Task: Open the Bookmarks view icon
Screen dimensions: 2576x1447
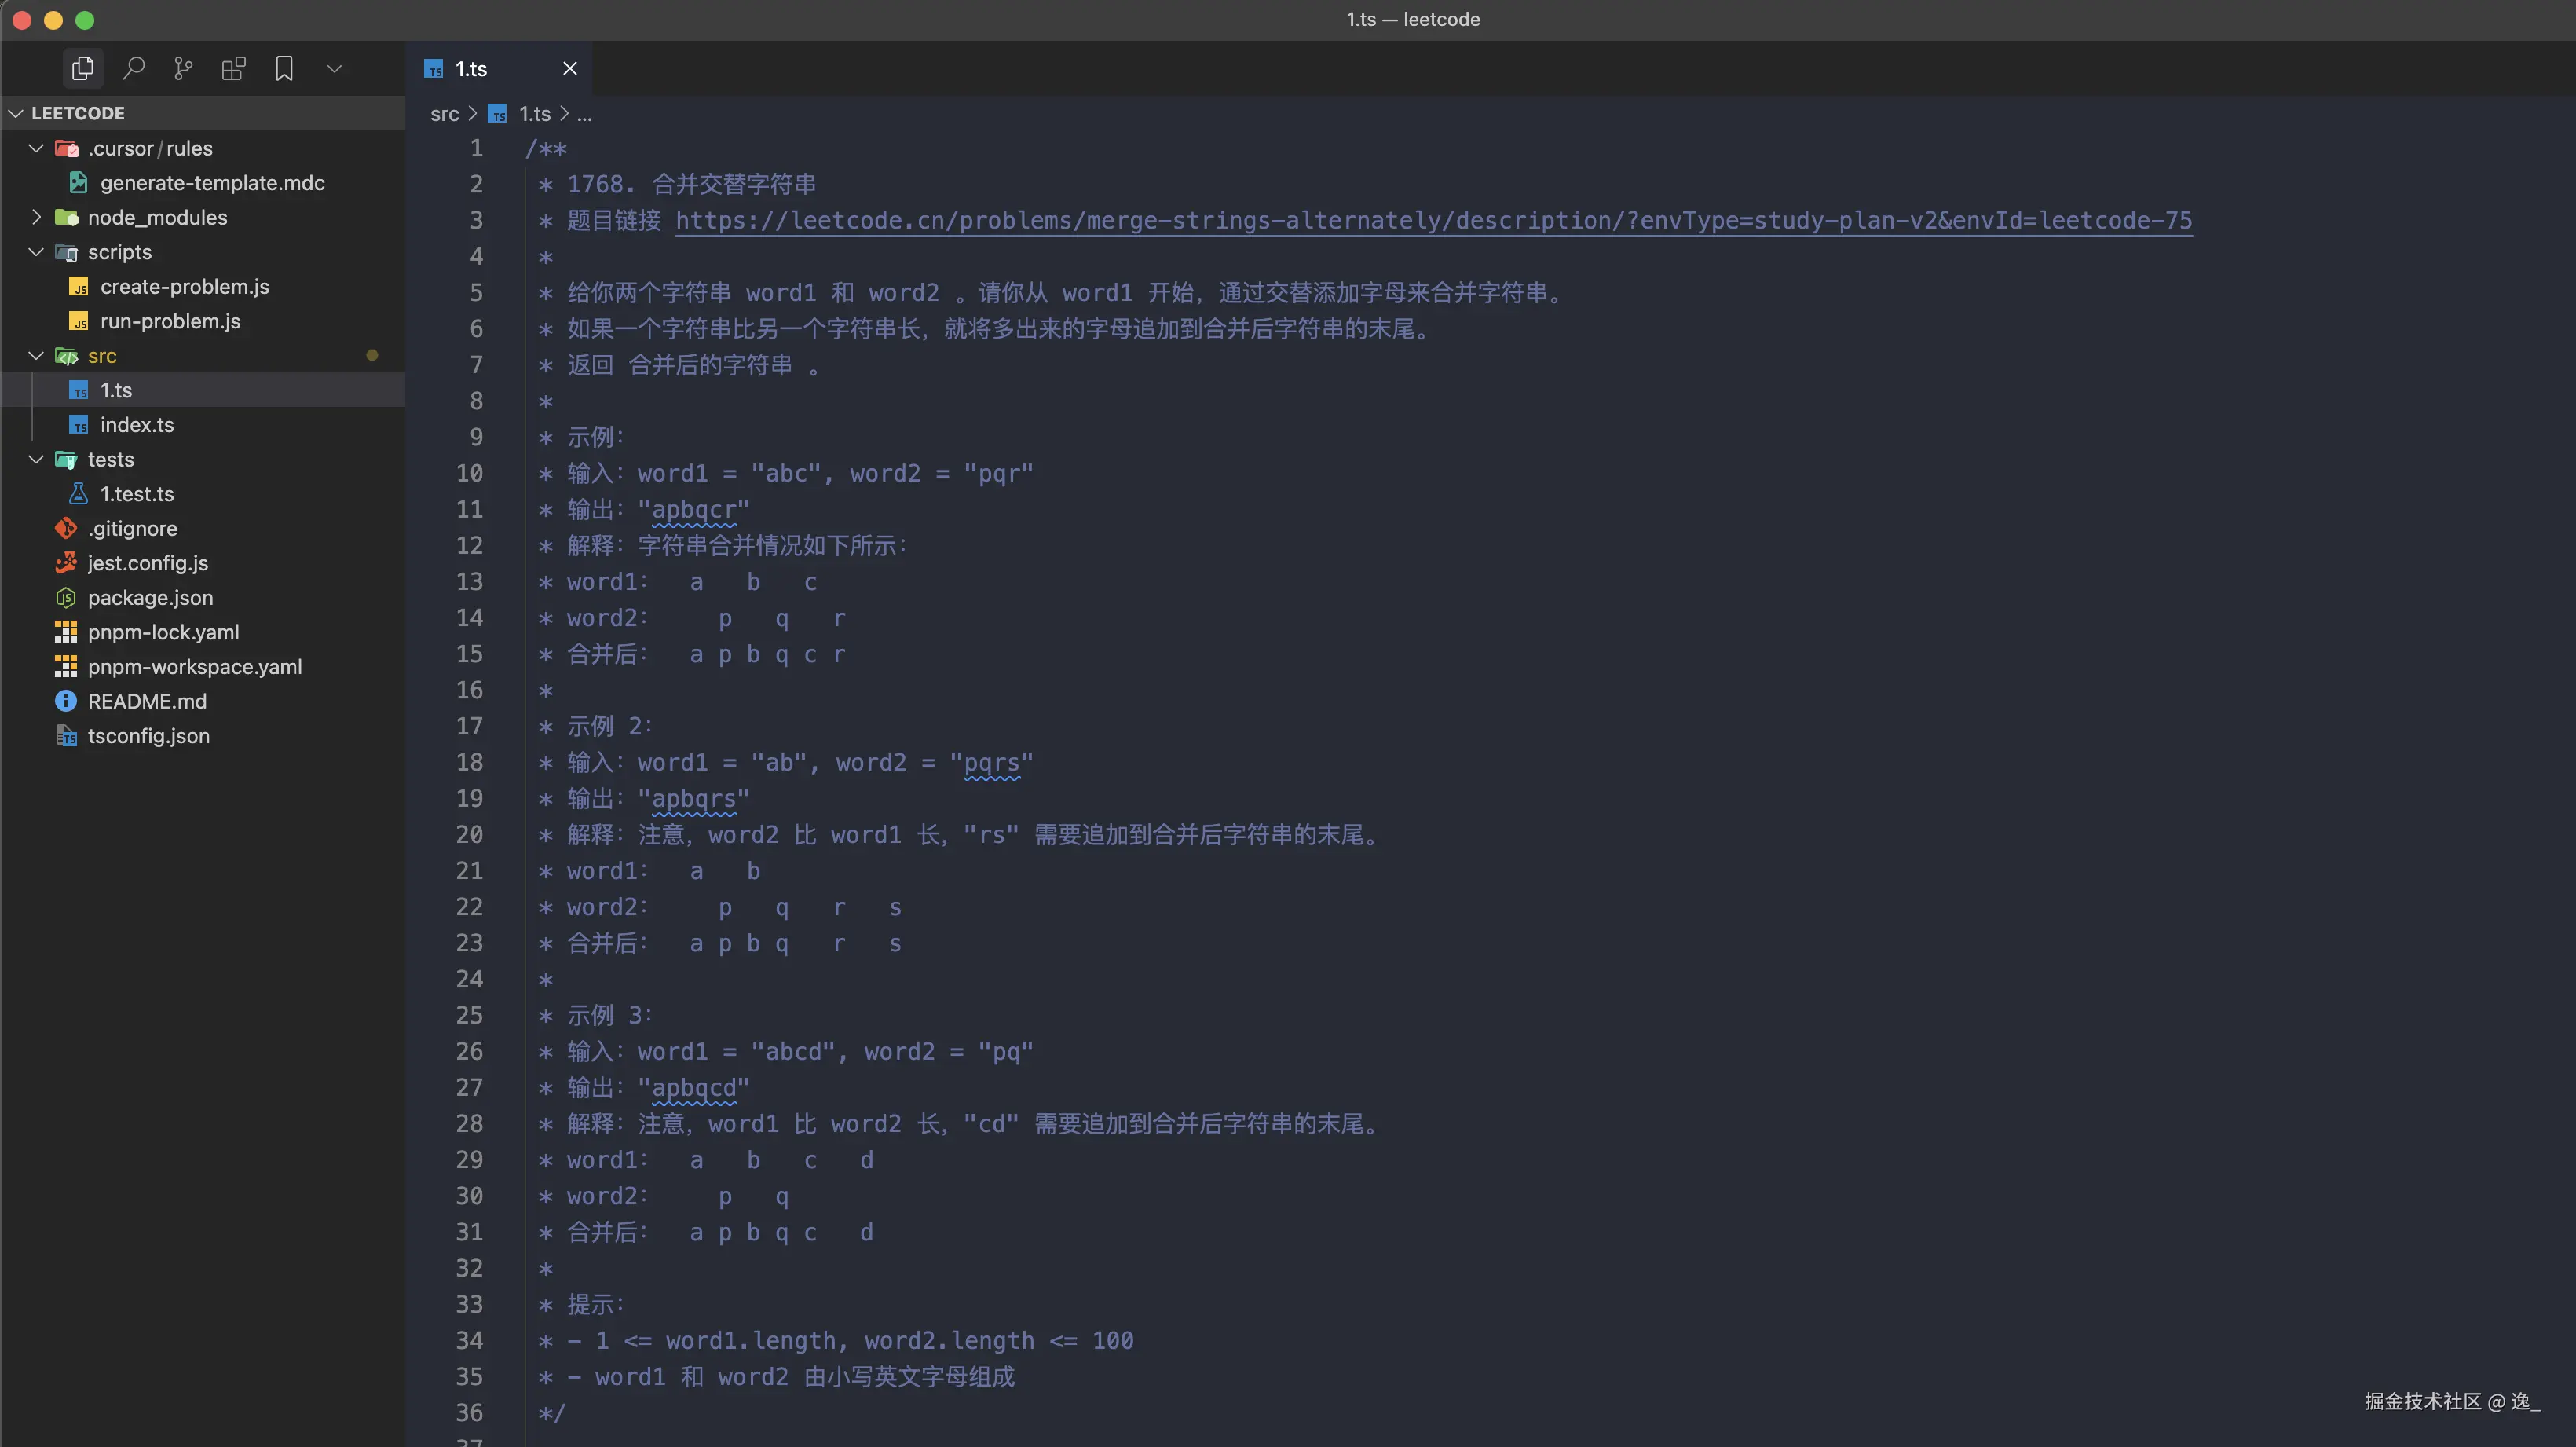Action: pyautogui.click(x=284, y=68)
